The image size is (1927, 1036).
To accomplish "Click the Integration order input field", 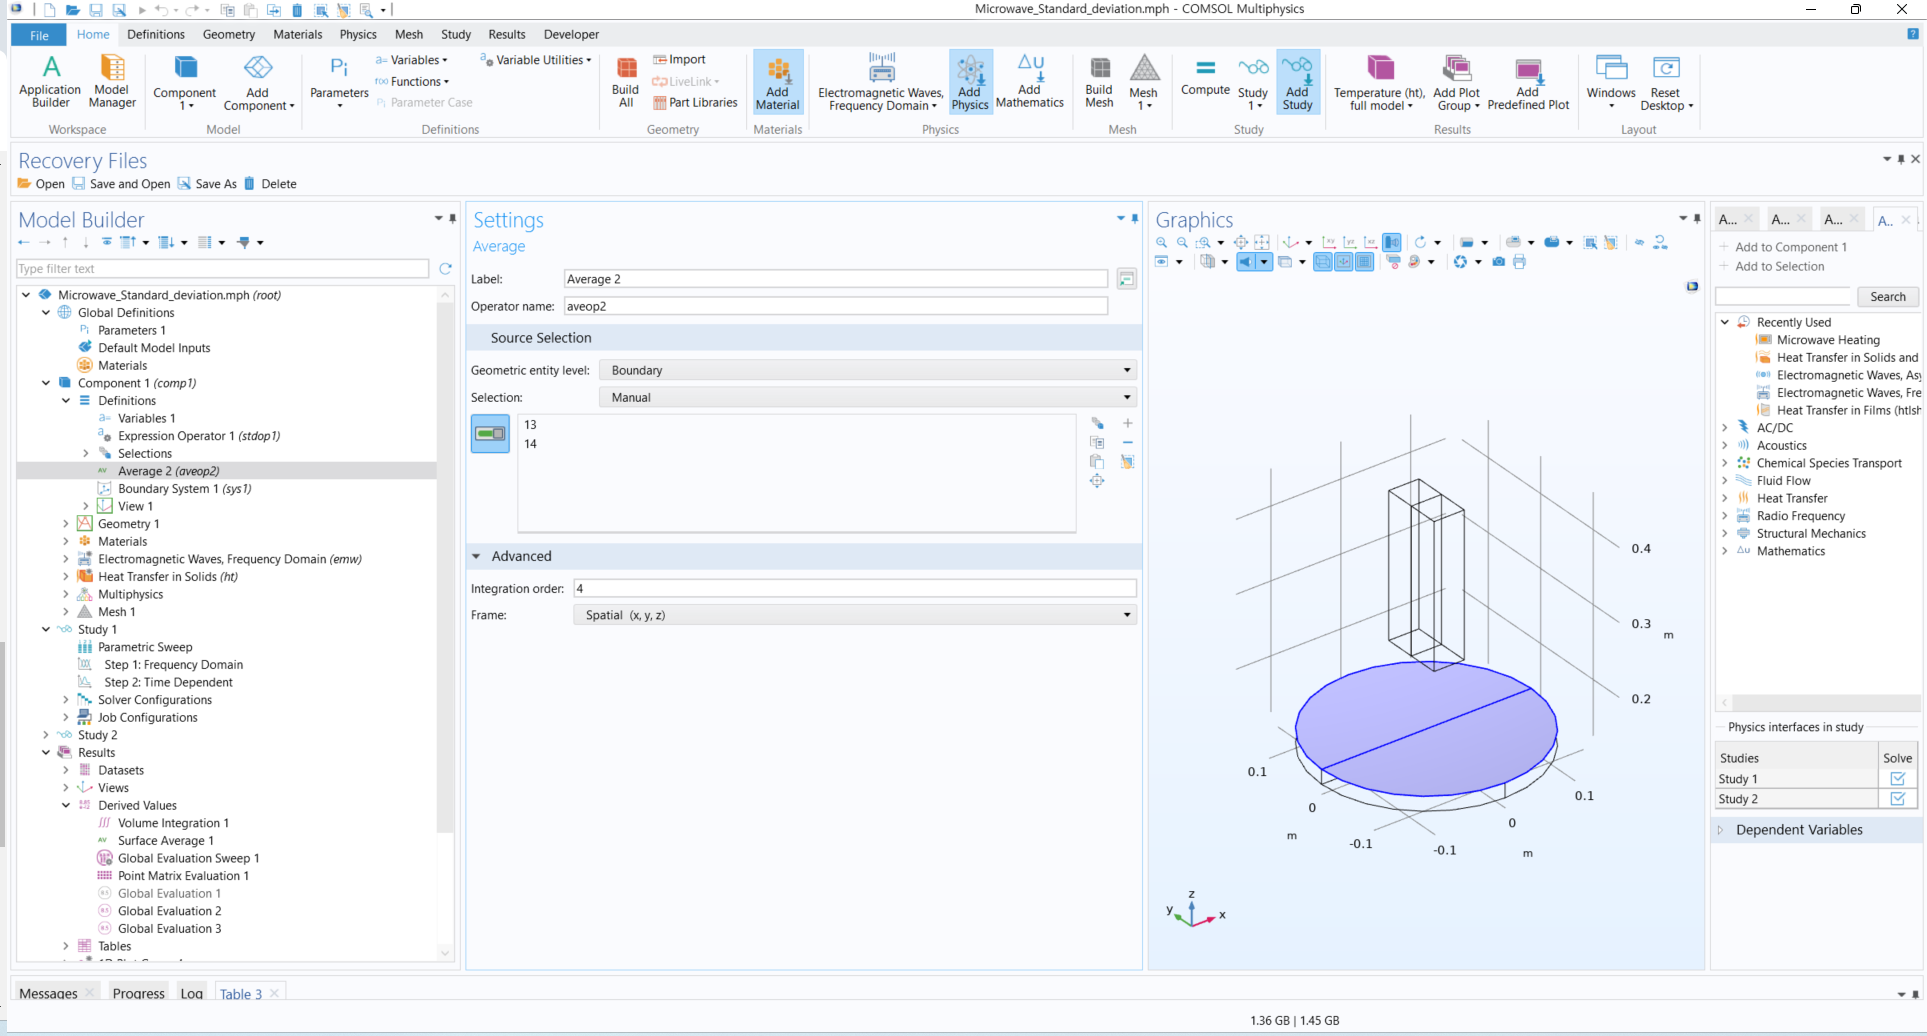I will point(854,589).
